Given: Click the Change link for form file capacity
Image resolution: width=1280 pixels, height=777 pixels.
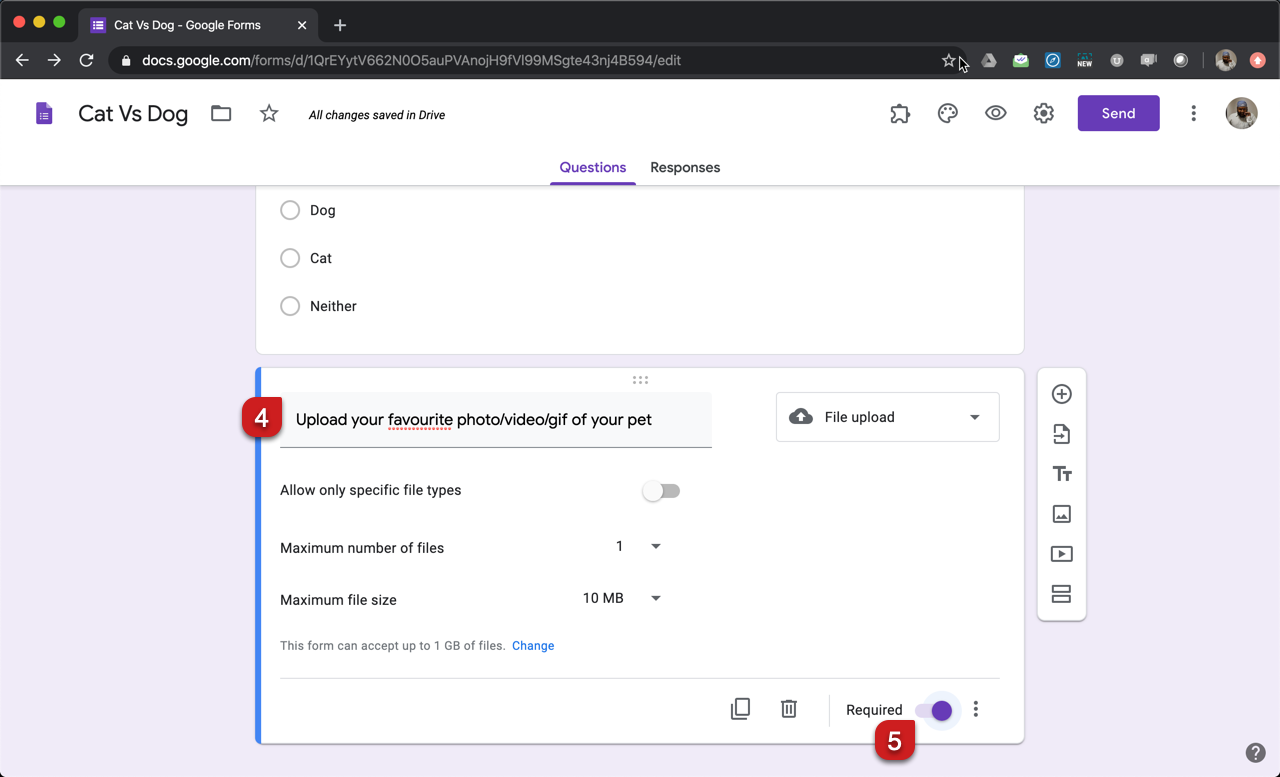Looking at the screenshot, I should point(533,645).
